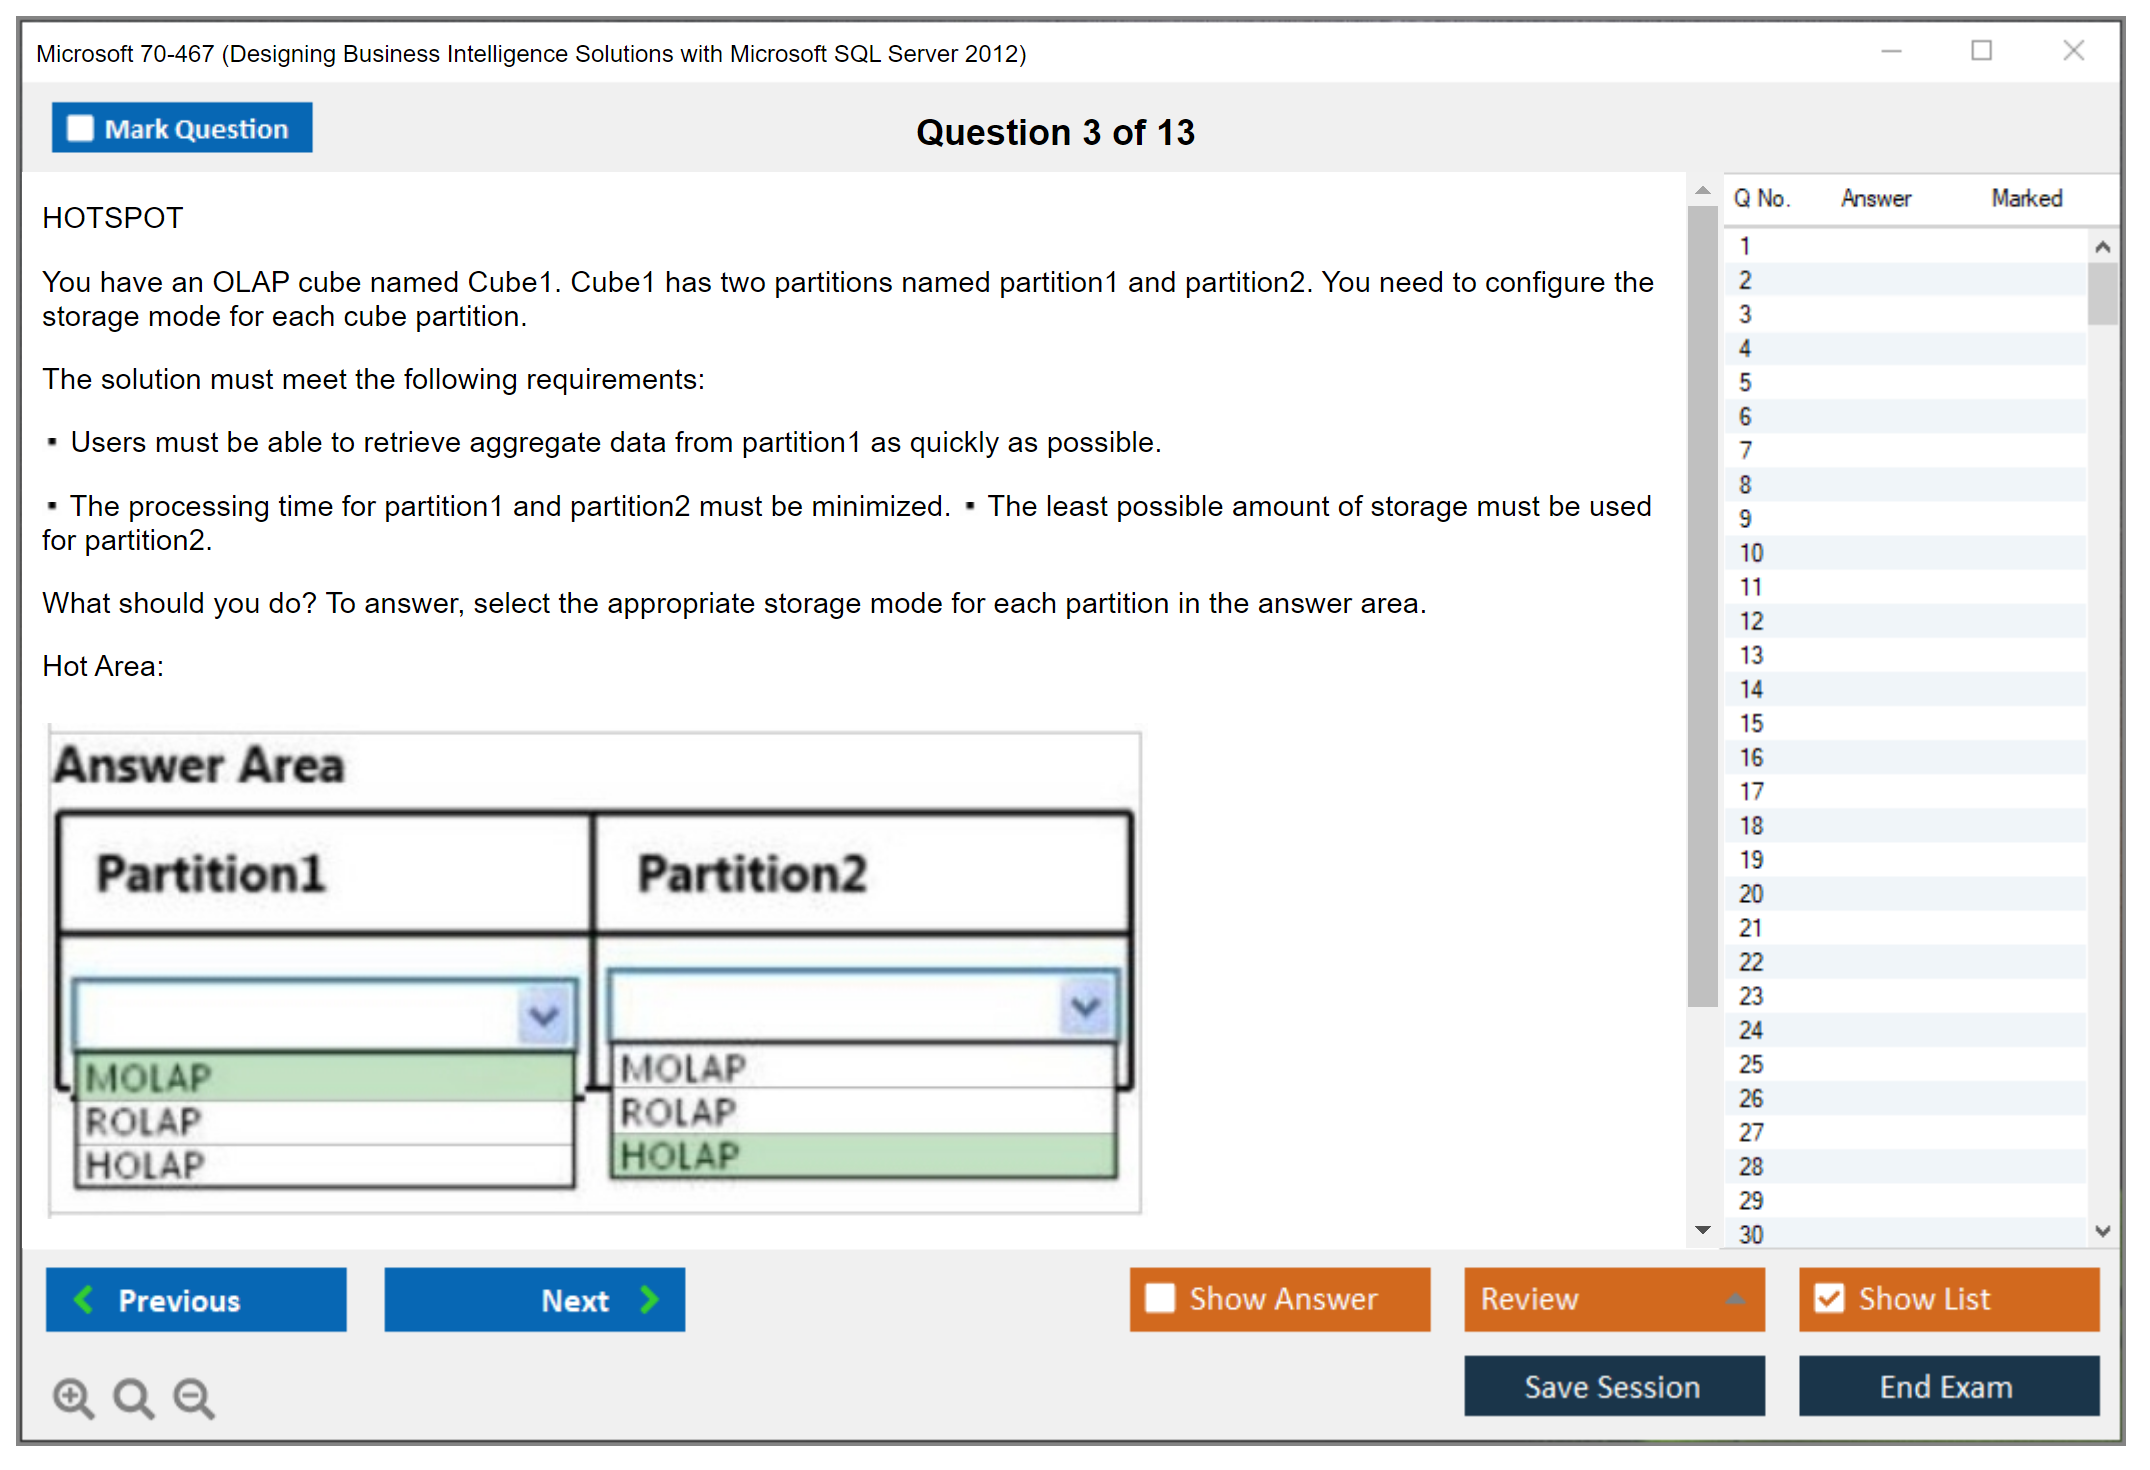Go to the Previous question
The width and height of the screenshot is (2150, 1470).
pos(195,1300)
